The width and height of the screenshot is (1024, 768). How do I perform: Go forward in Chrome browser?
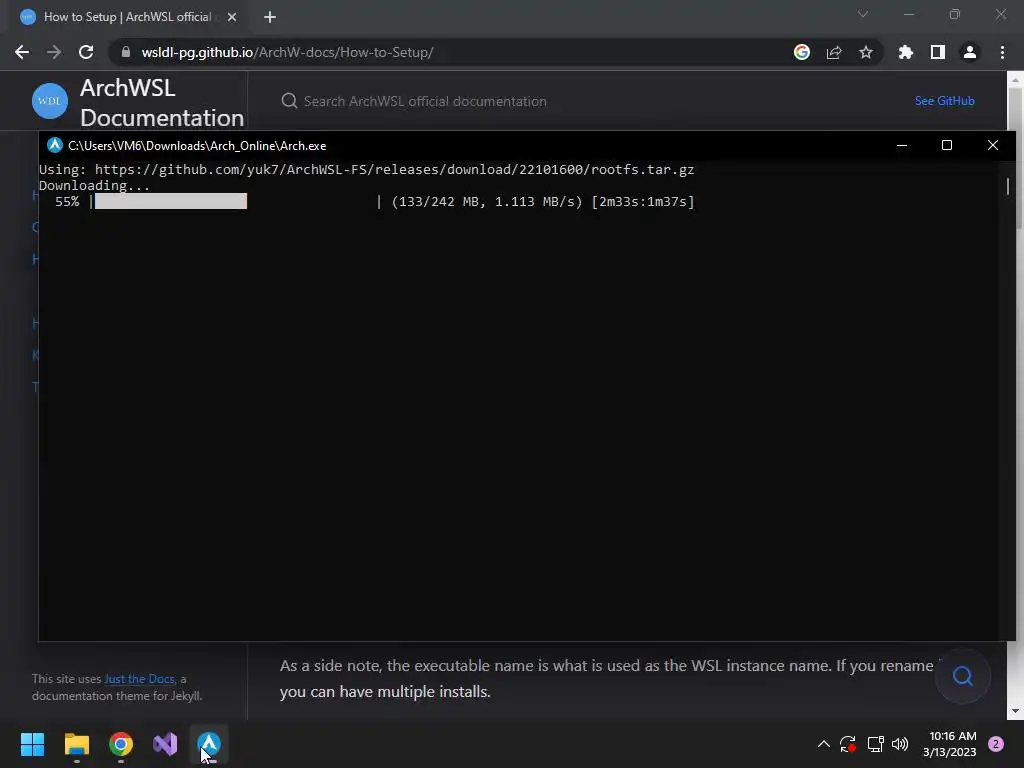[x=54, y=52]
